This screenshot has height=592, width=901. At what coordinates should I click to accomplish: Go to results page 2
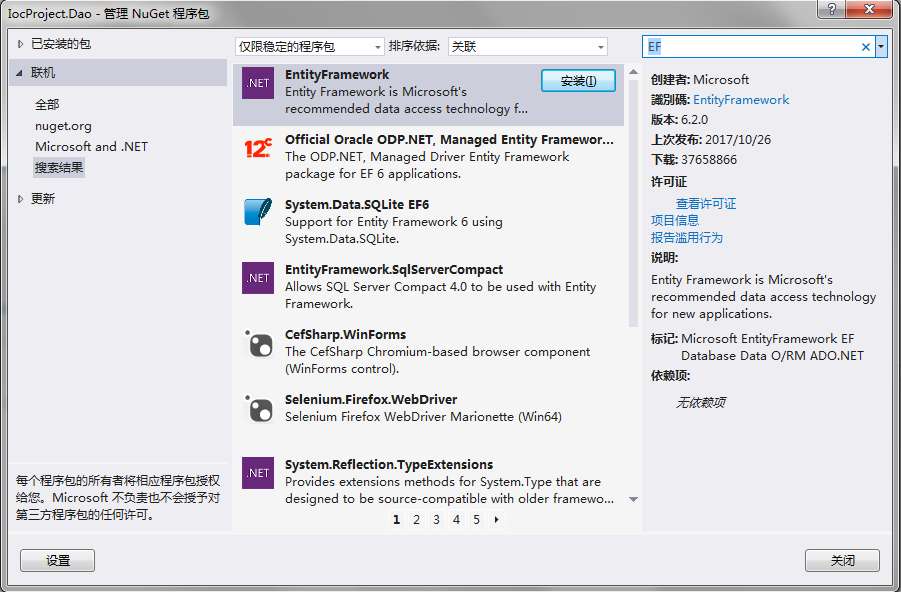(x=416, y=520)
